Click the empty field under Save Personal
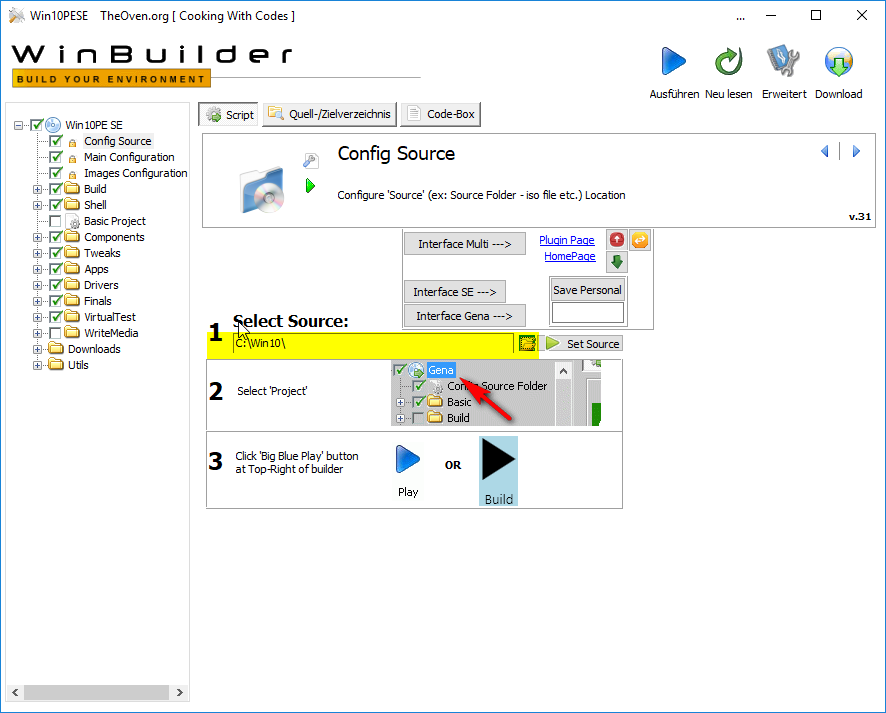This screenshot has width=886, height=713. click(x=588, y=312)
